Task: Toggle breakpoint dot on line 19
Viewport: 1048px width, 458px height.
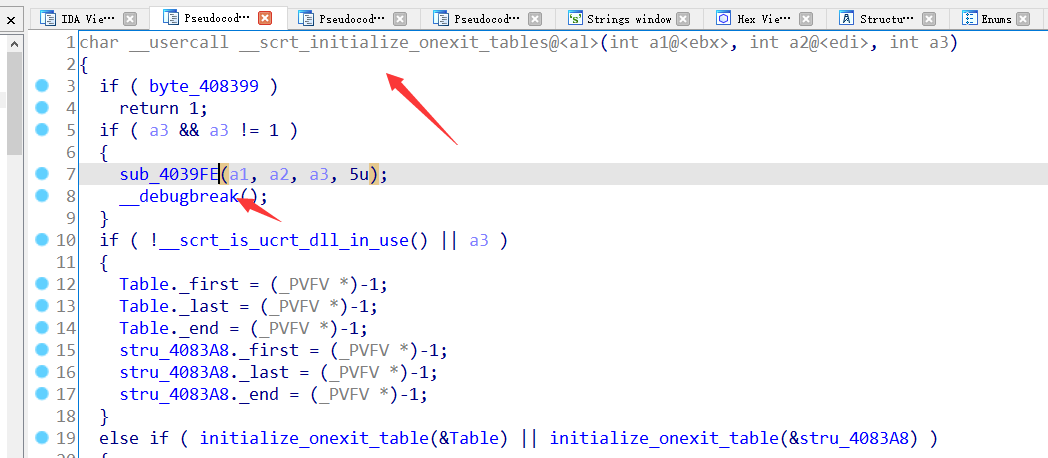Action: coord(42,438)
